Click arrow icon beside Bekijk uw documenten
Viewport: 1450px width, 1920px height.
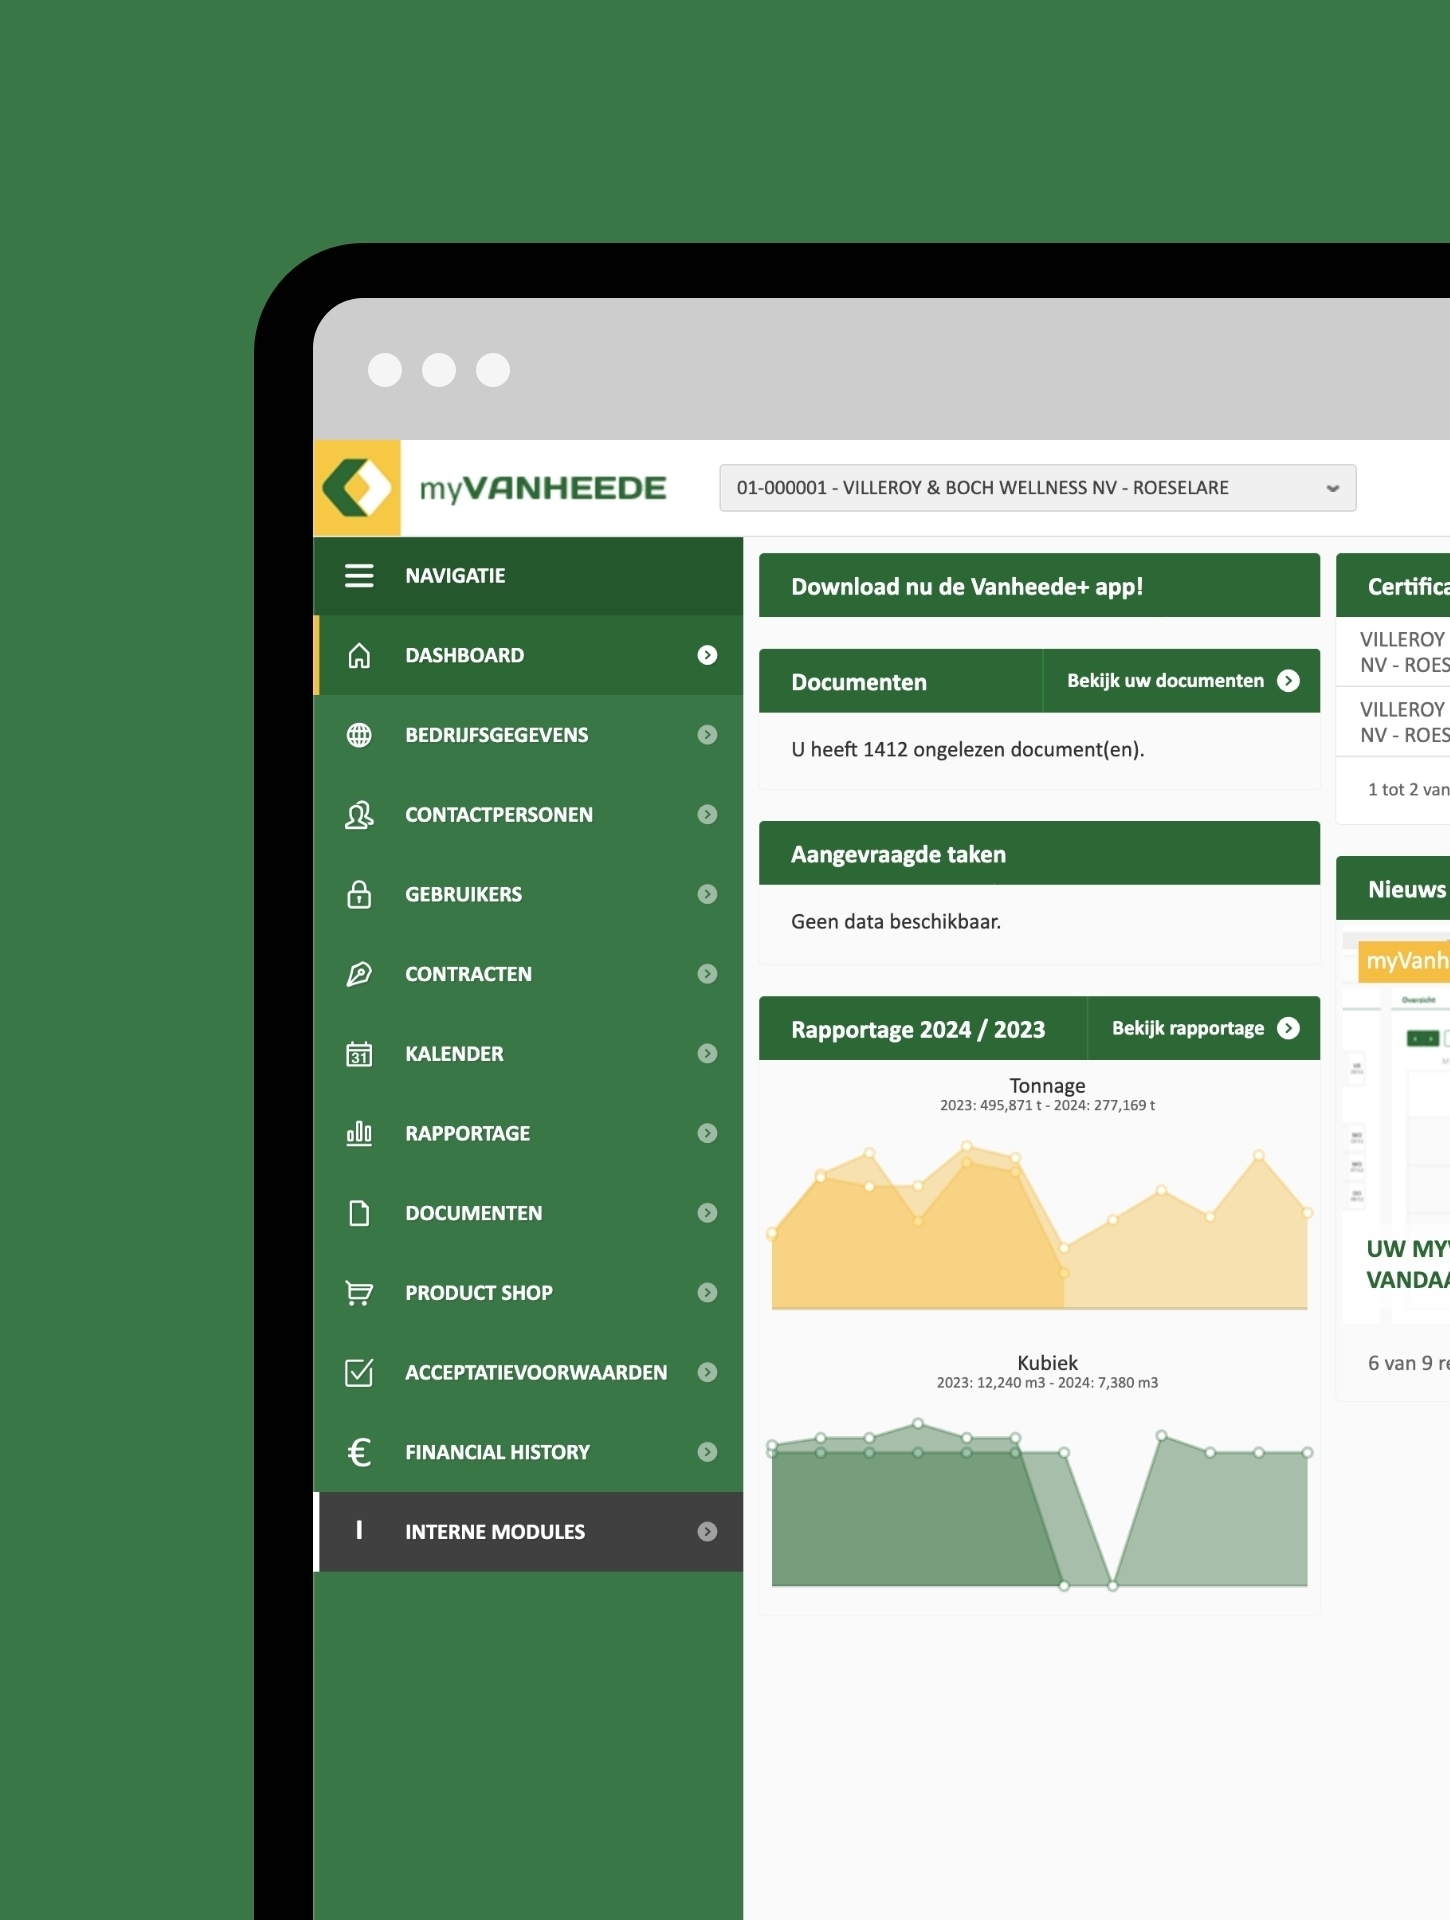click(1289, 681)
